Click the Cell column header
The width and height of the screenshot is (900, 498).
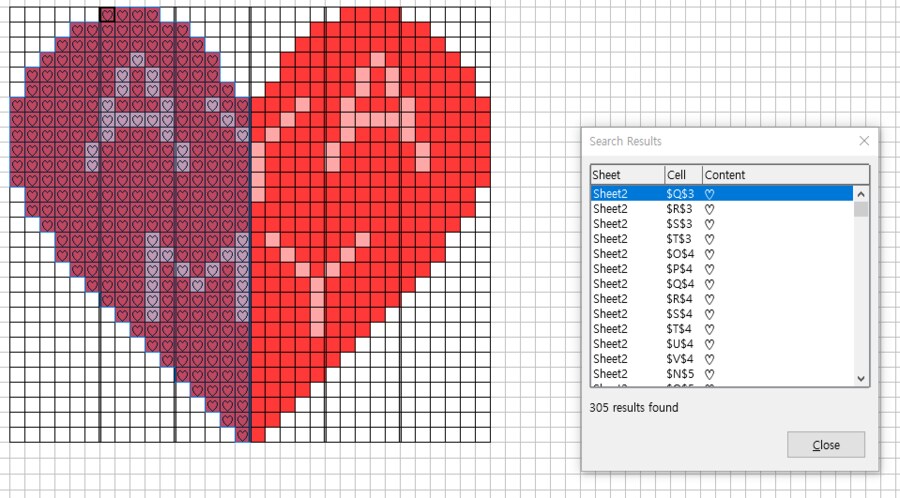point(683,175)
